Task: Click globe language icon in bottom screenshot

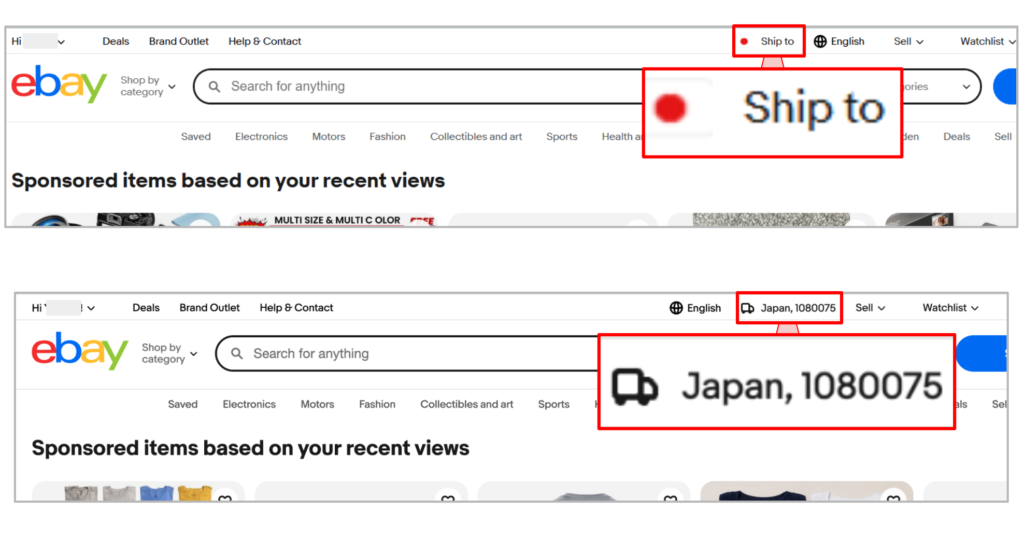Action: (x=676, y=308)
